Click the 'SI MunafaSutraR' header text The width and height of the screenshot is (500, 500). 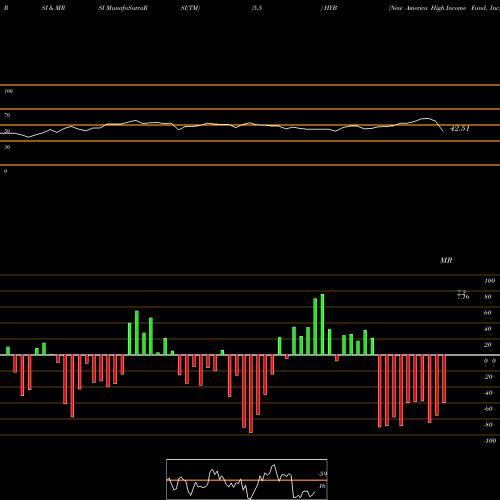click(x=123, y=8)
